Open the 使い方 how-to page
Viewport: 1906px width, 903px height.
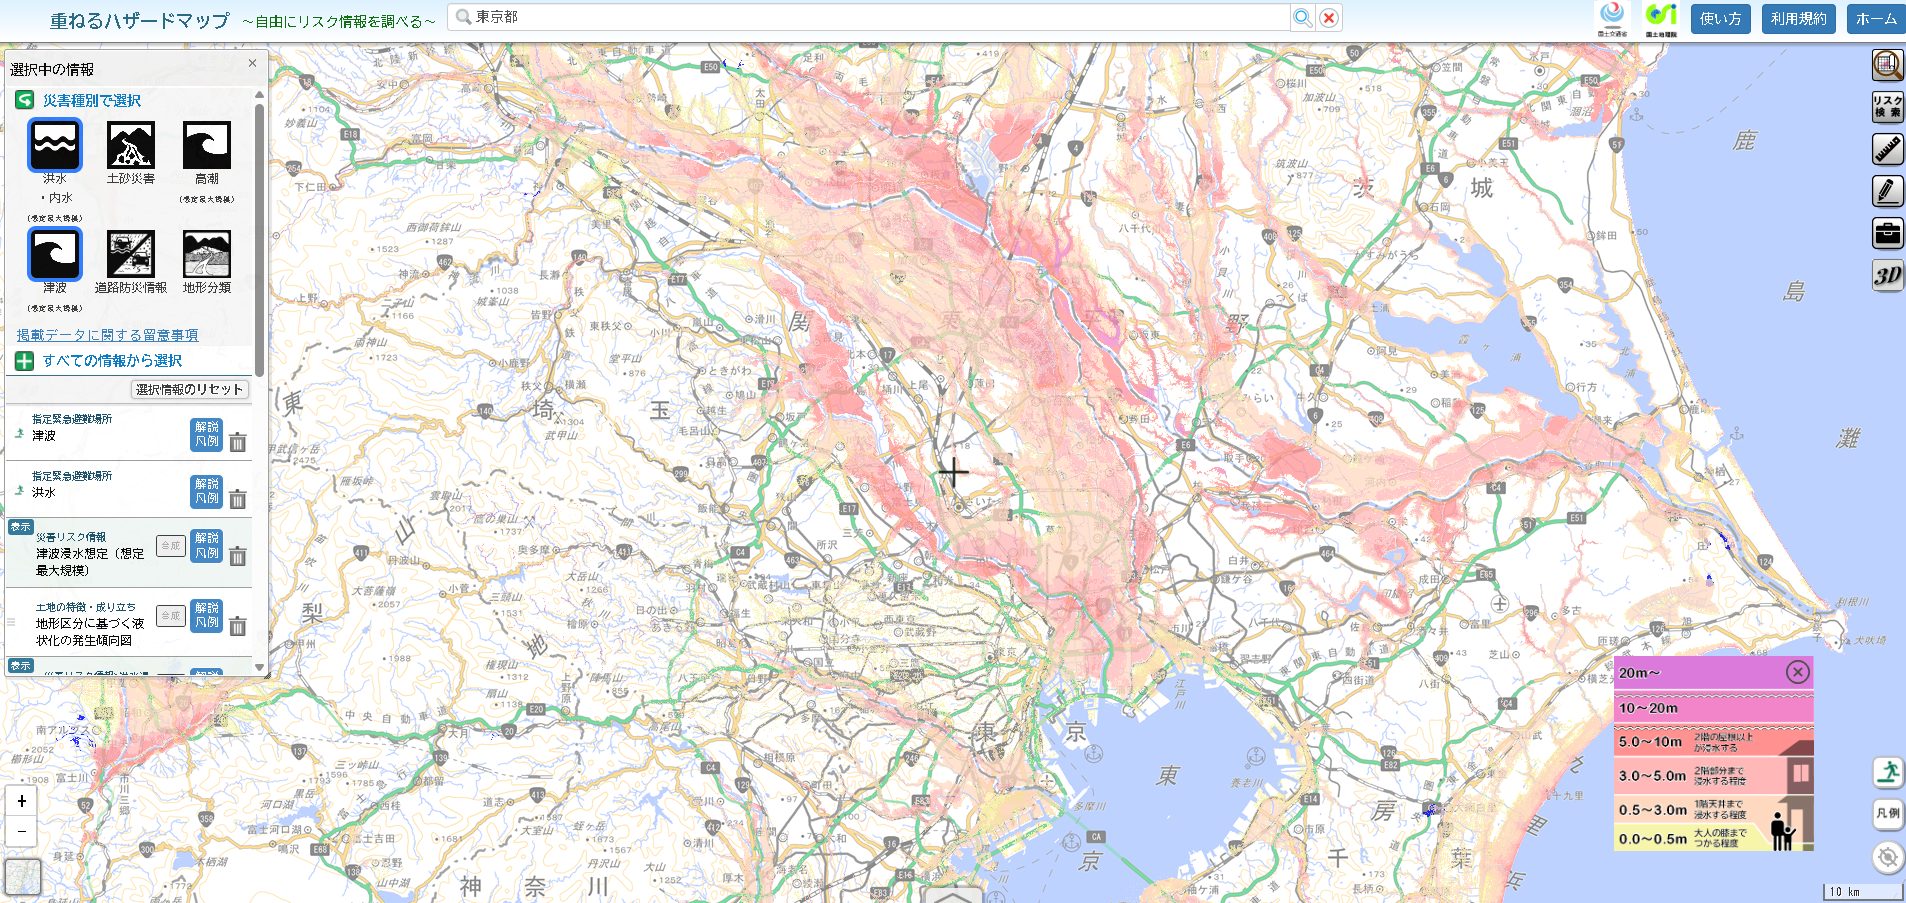coord(1720,19)
